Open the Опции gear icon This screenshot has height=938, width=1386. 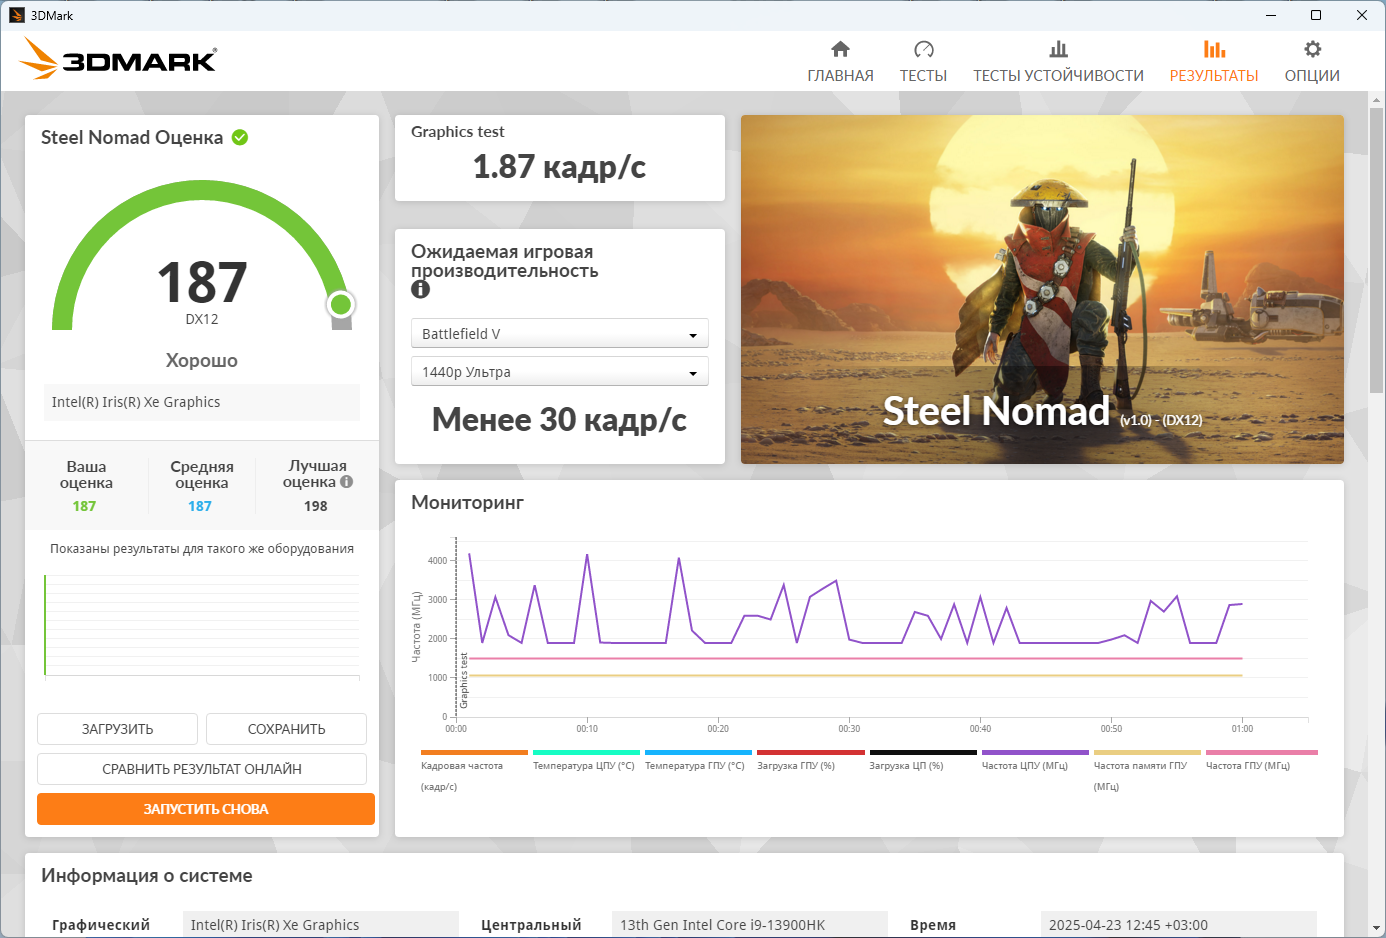[1312, 49]
